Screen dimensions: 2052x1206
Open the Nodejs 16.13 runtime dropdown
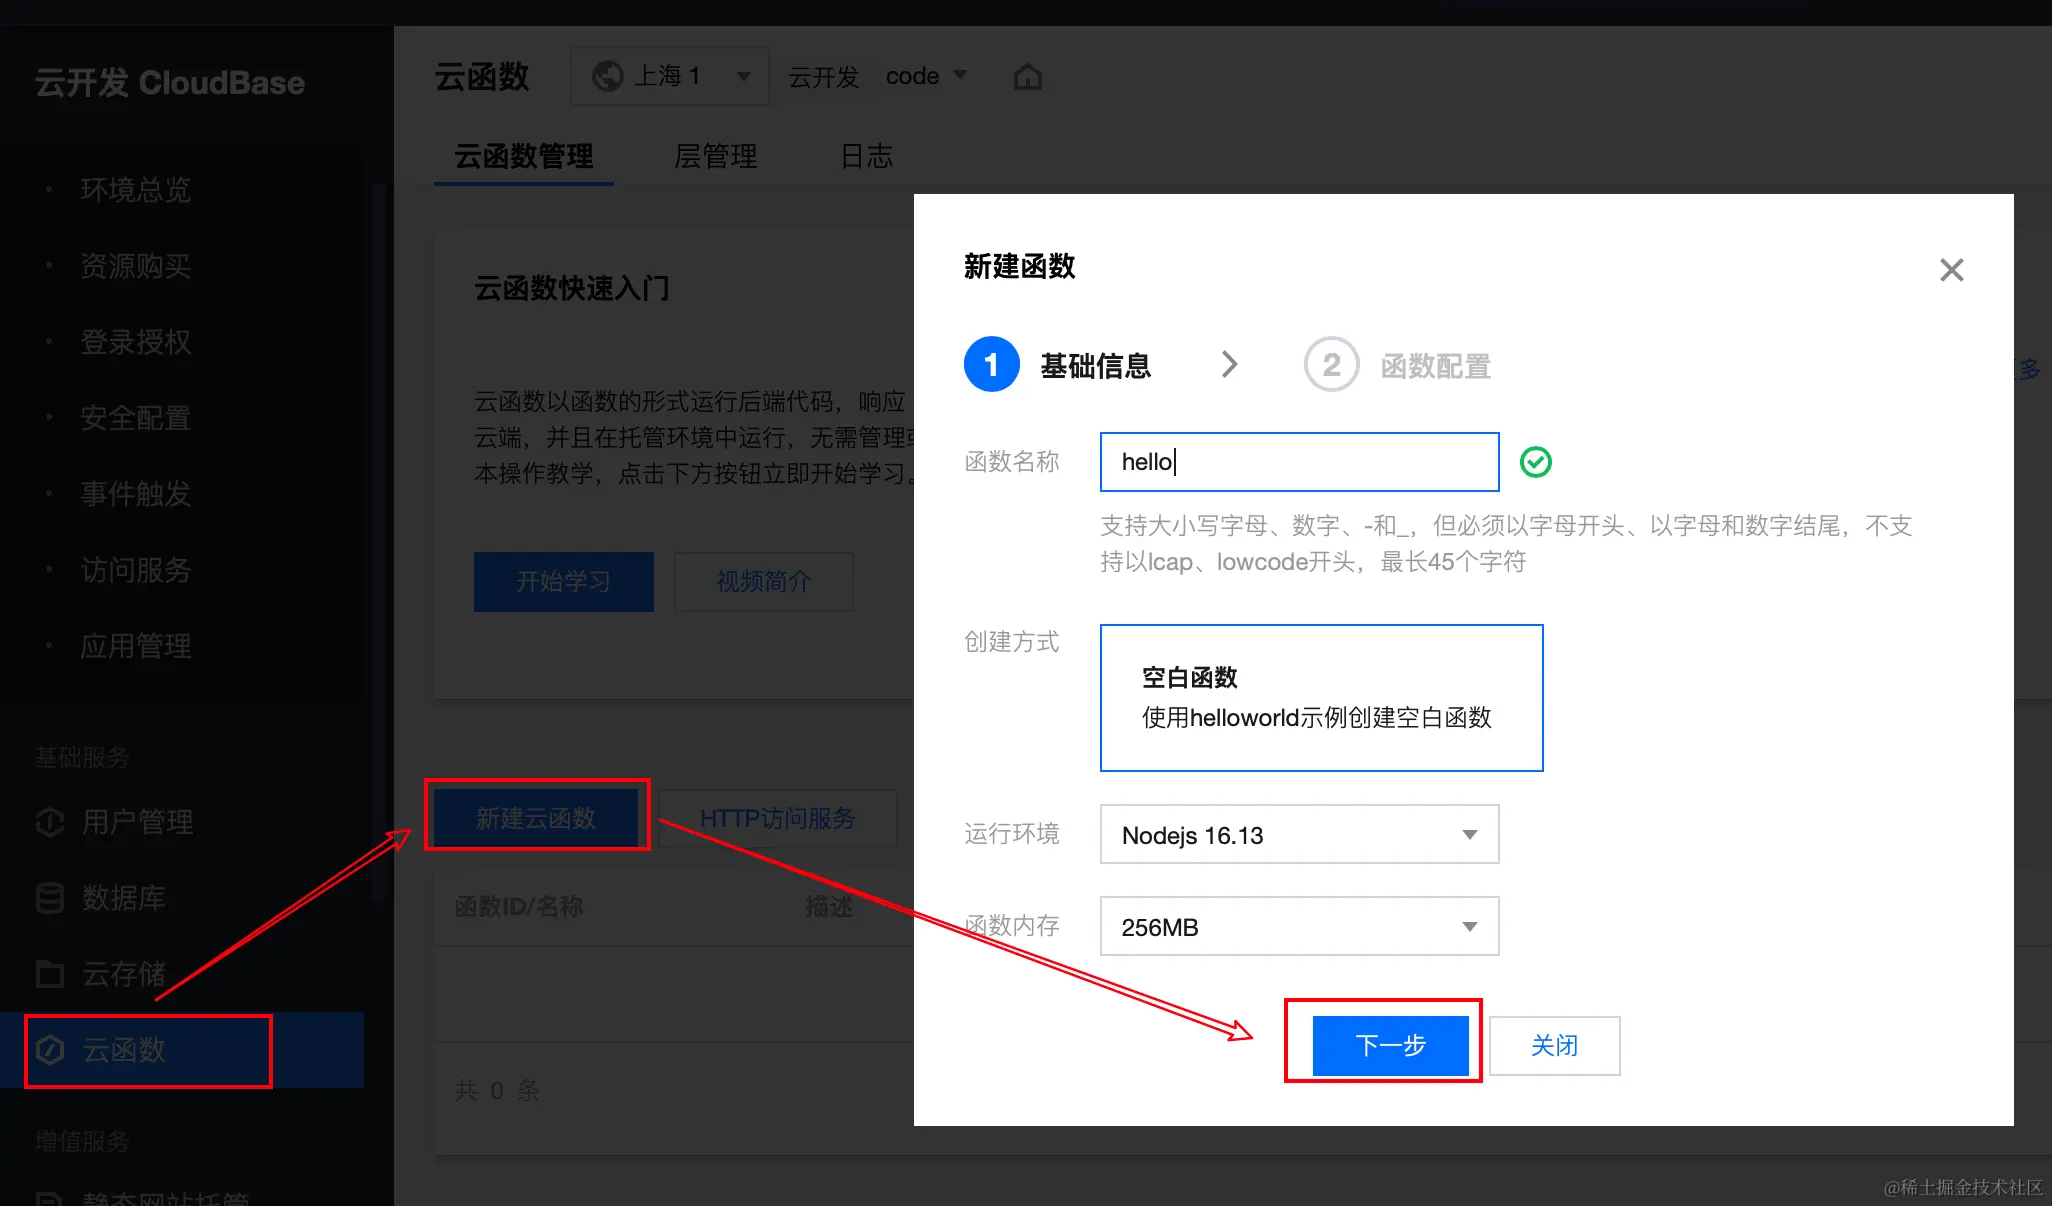click(1299, 835)
